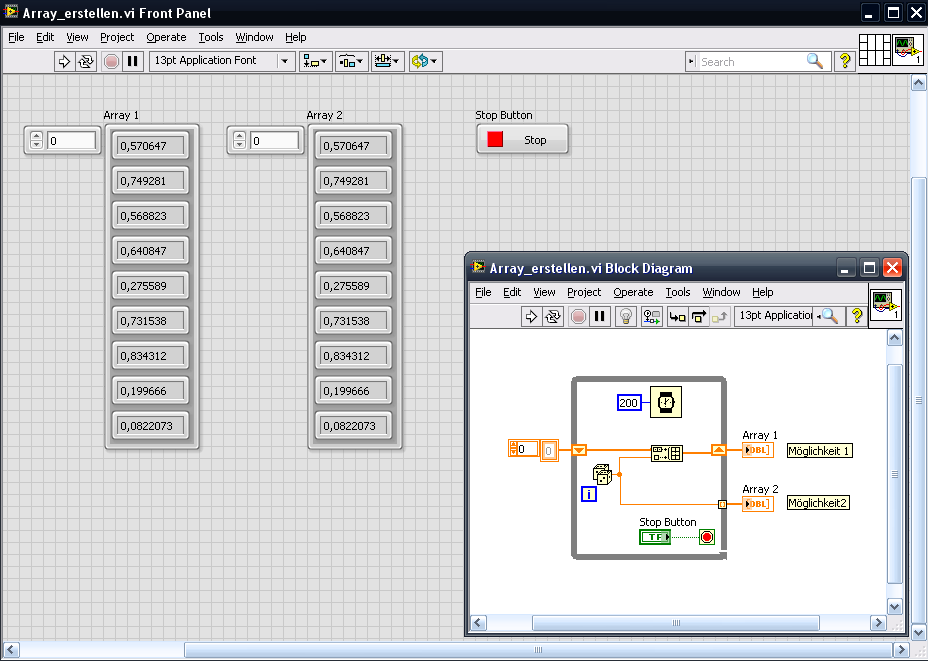This screenshot has height=661, width=928.
Task: Click the Step Into icon in Block Diagram
Action: click(677, 316)
